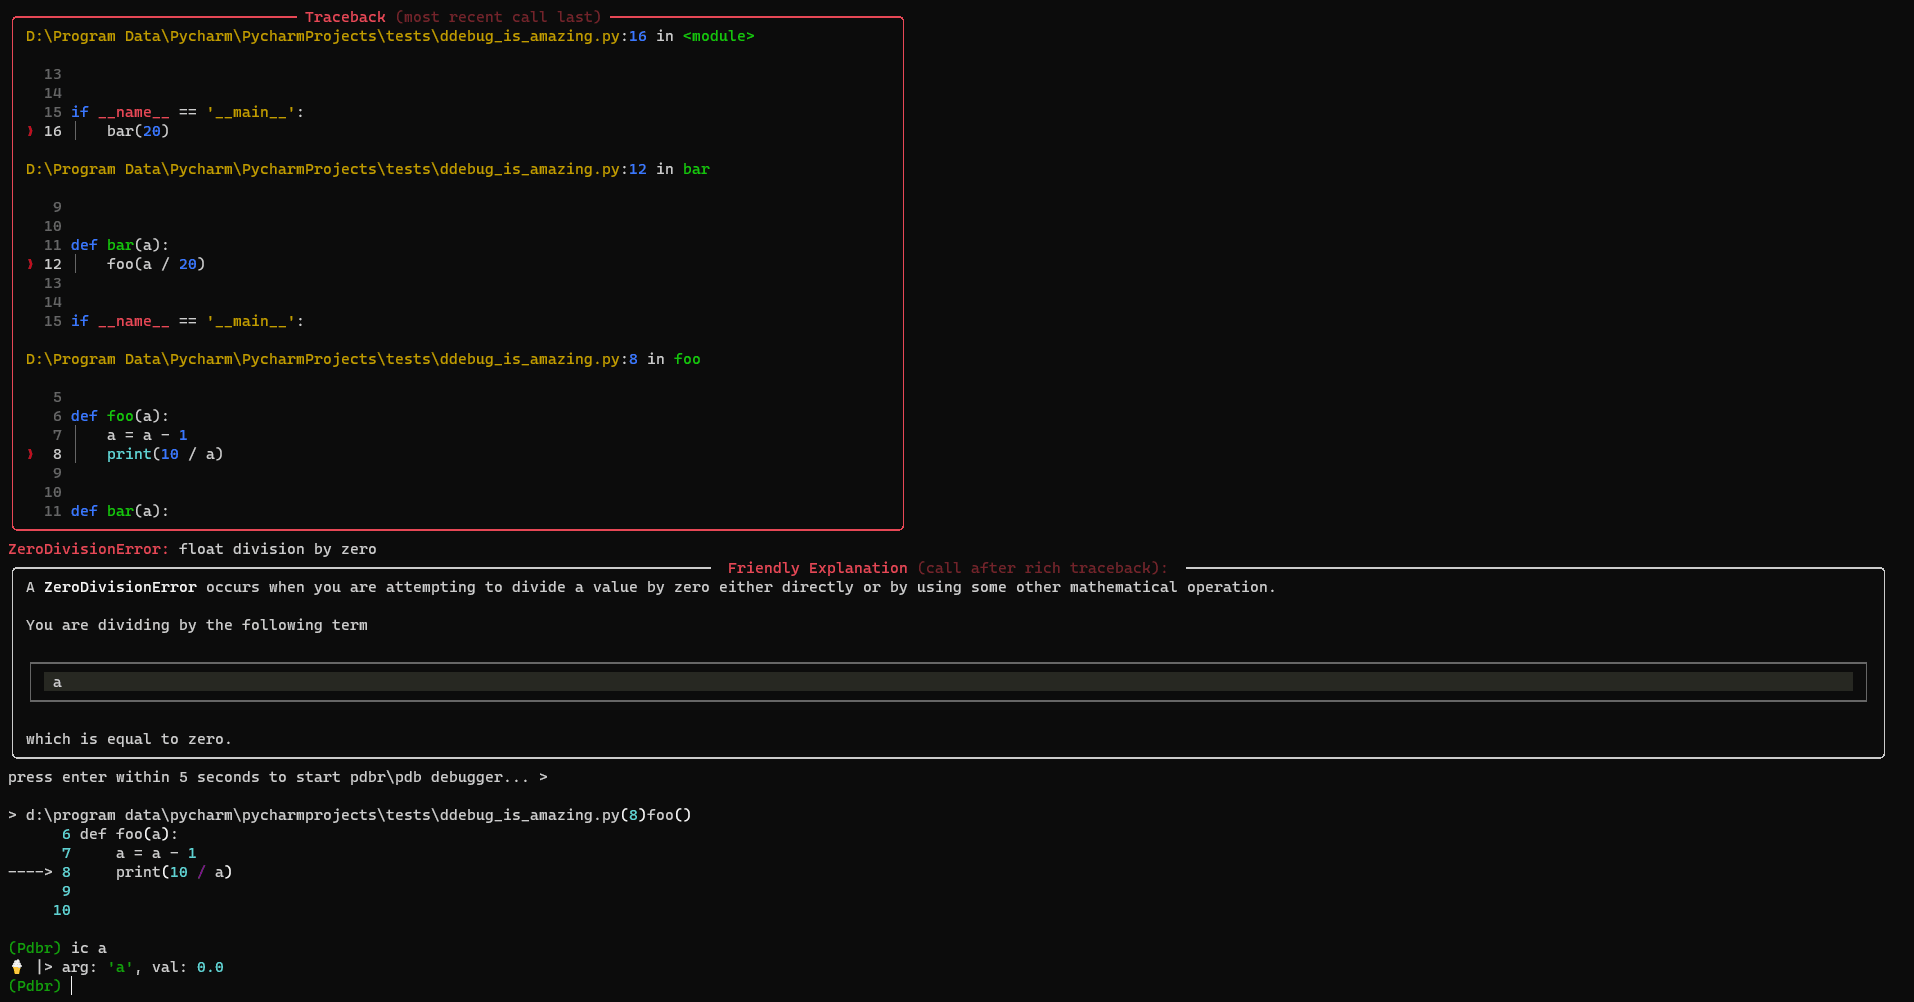Click the red error marker beside line 16

(x=29, y=130)
